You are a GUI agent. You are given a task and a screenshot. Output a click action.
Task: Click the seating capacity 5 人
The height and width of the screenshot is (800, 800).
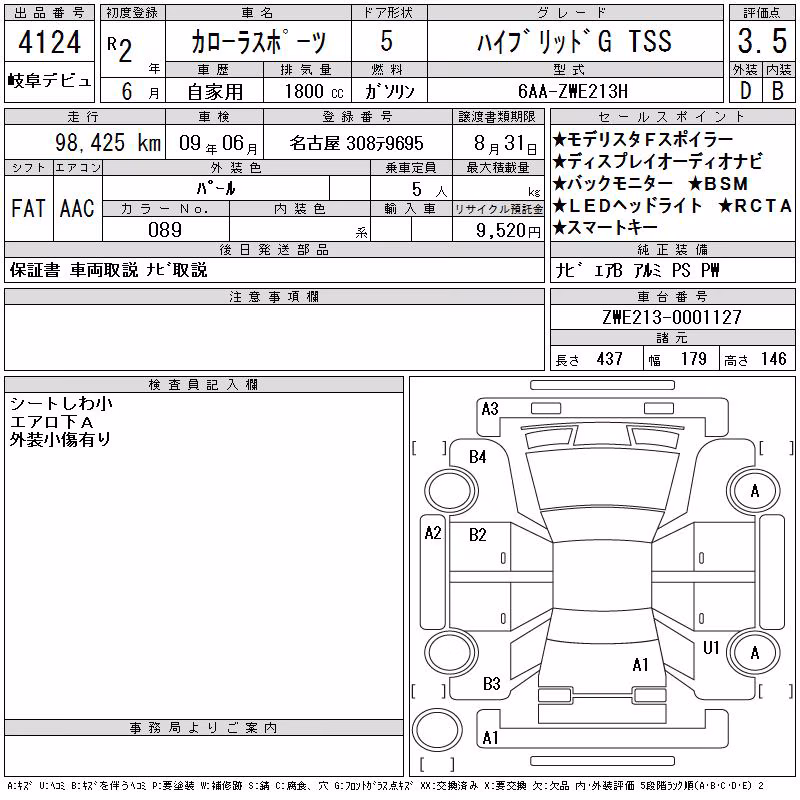click(430, 190)
